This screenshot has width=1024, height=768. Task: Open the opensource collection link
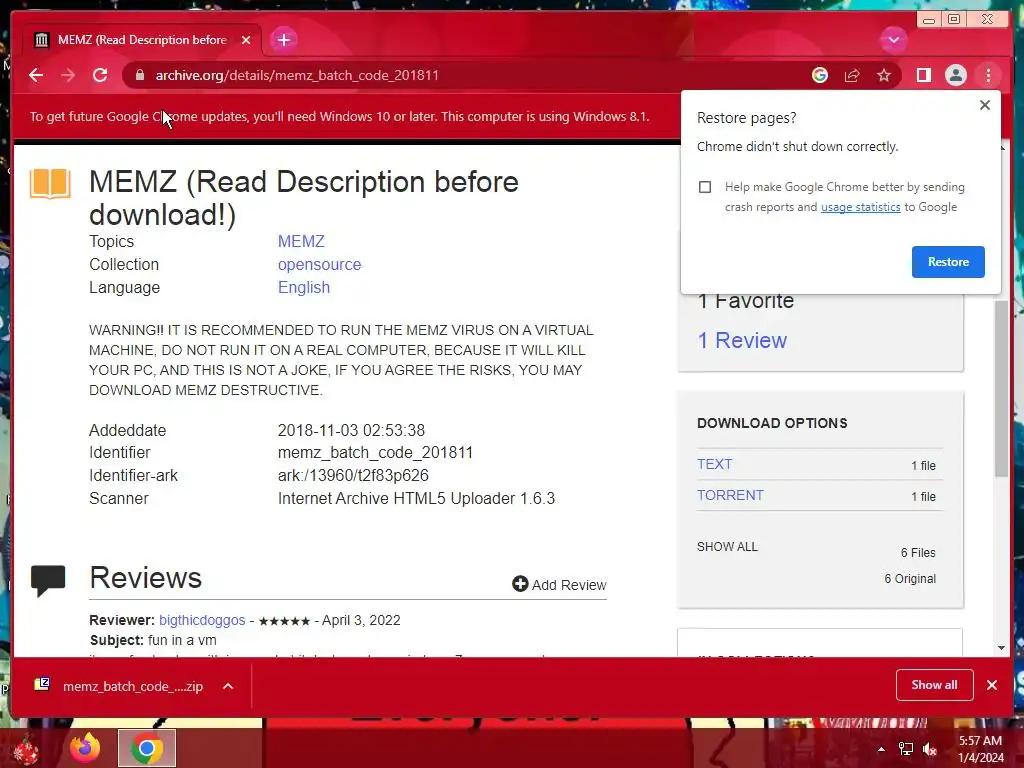tap(319, 264)
